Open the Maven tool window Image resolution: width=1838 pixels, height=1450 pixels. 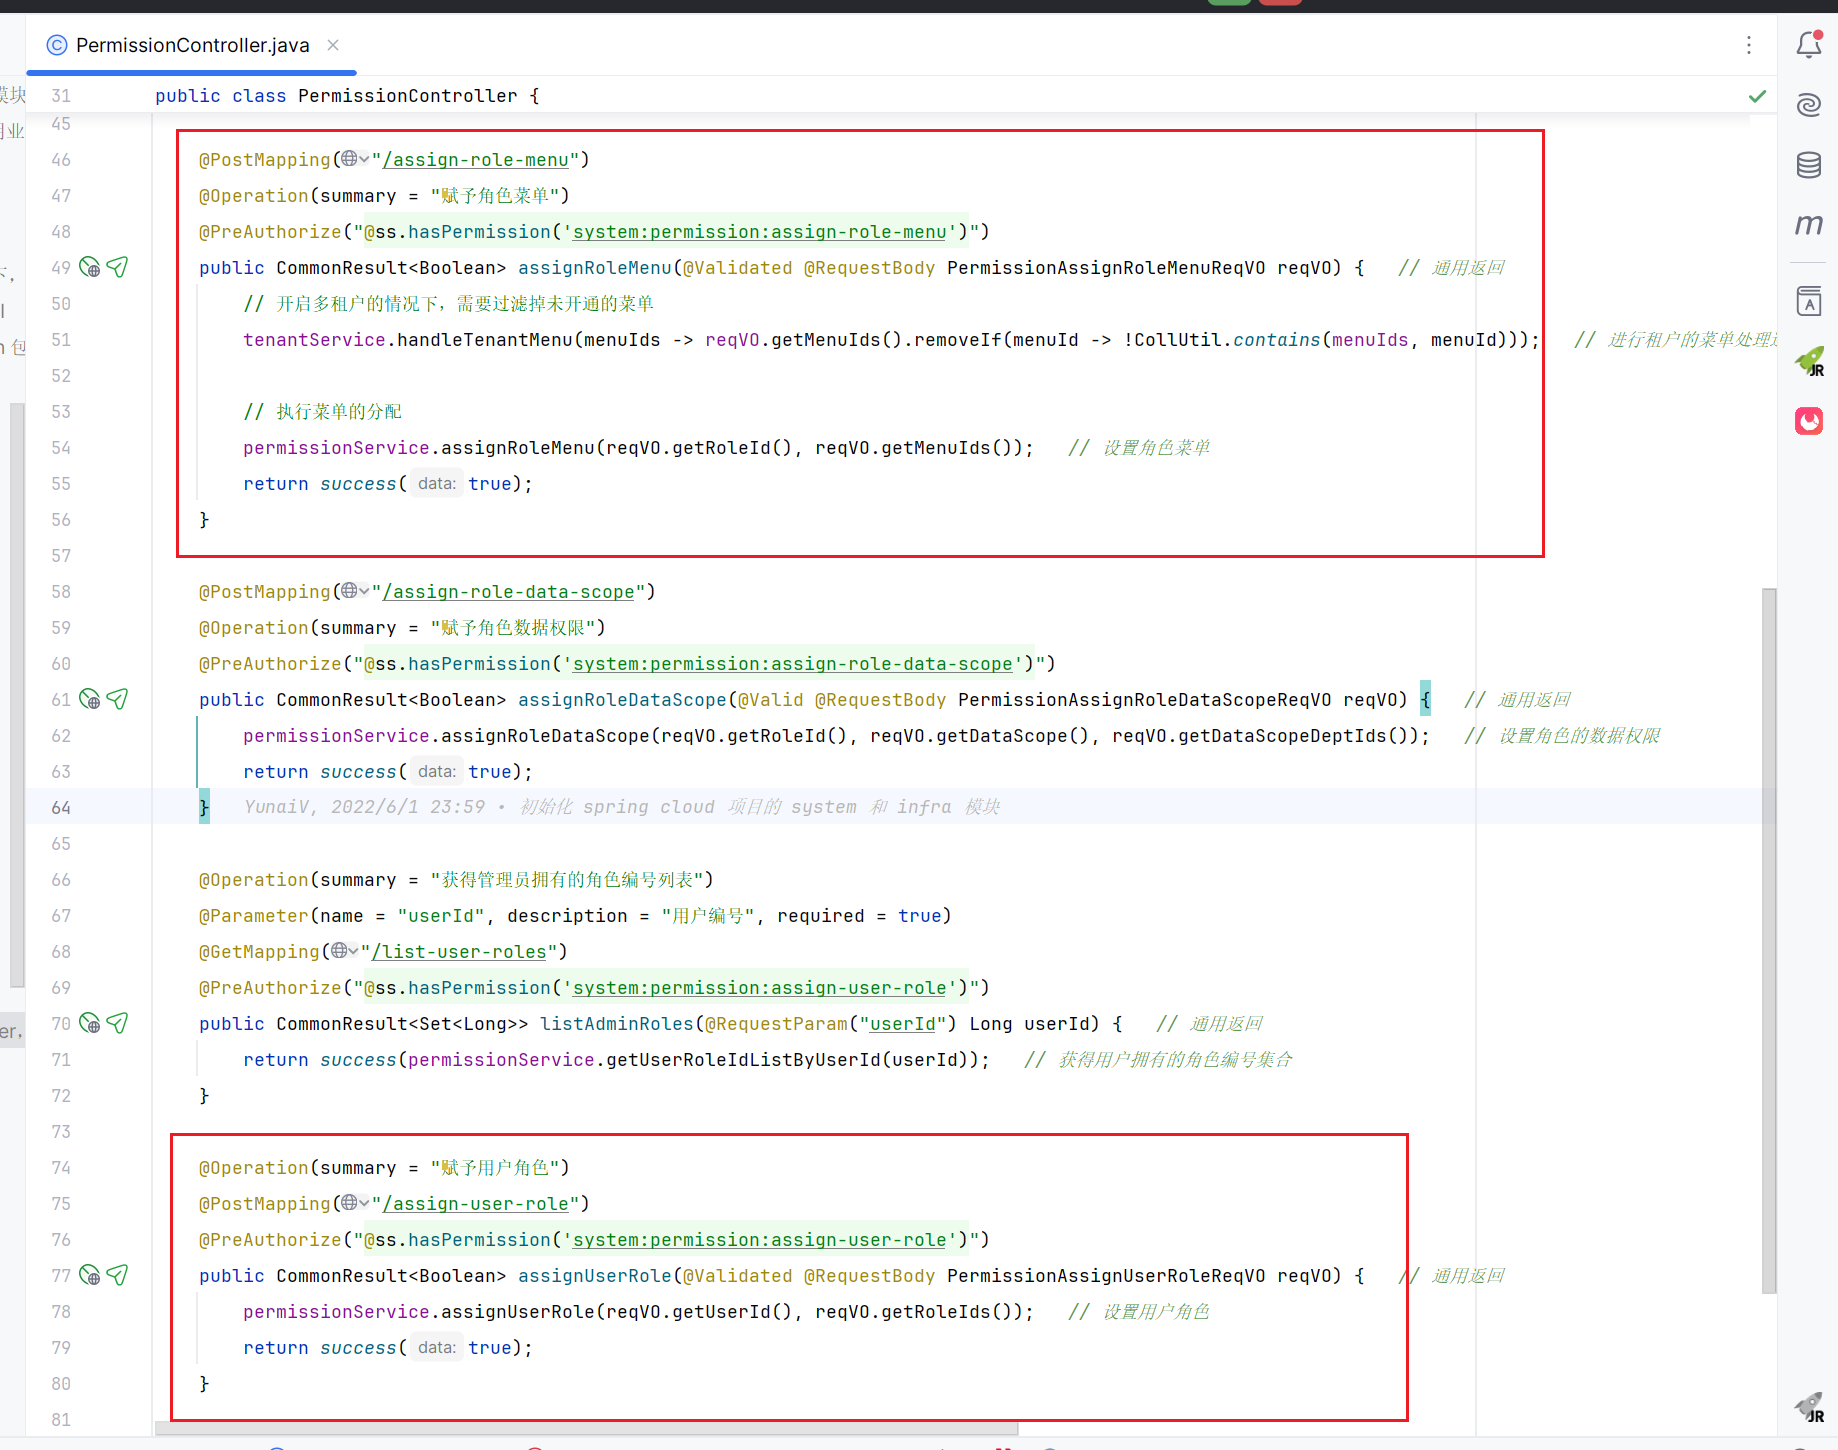(x=1809, y=224)
